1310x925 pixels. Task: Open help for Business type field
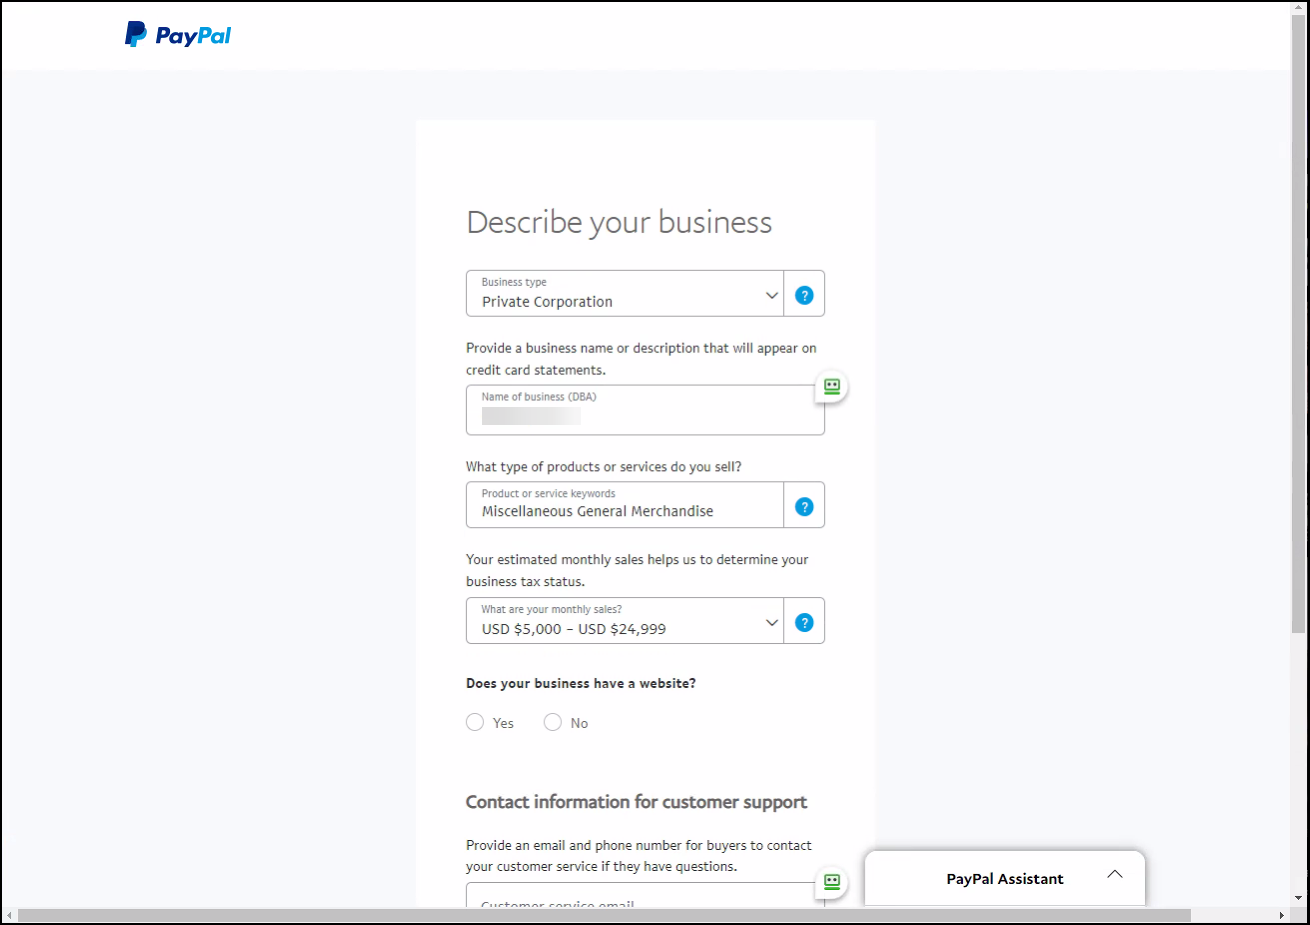(804, 295)
